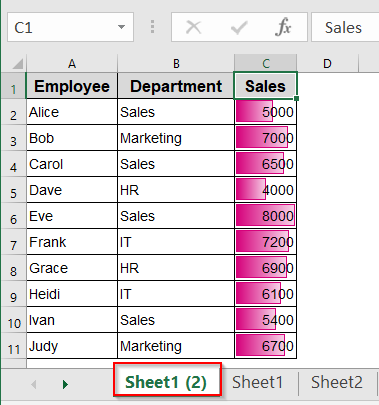Image resolution: width=379 pixels, height=405 pixels.
Task: Switch to the Sheet1 tab
Action: coord(257,382)
